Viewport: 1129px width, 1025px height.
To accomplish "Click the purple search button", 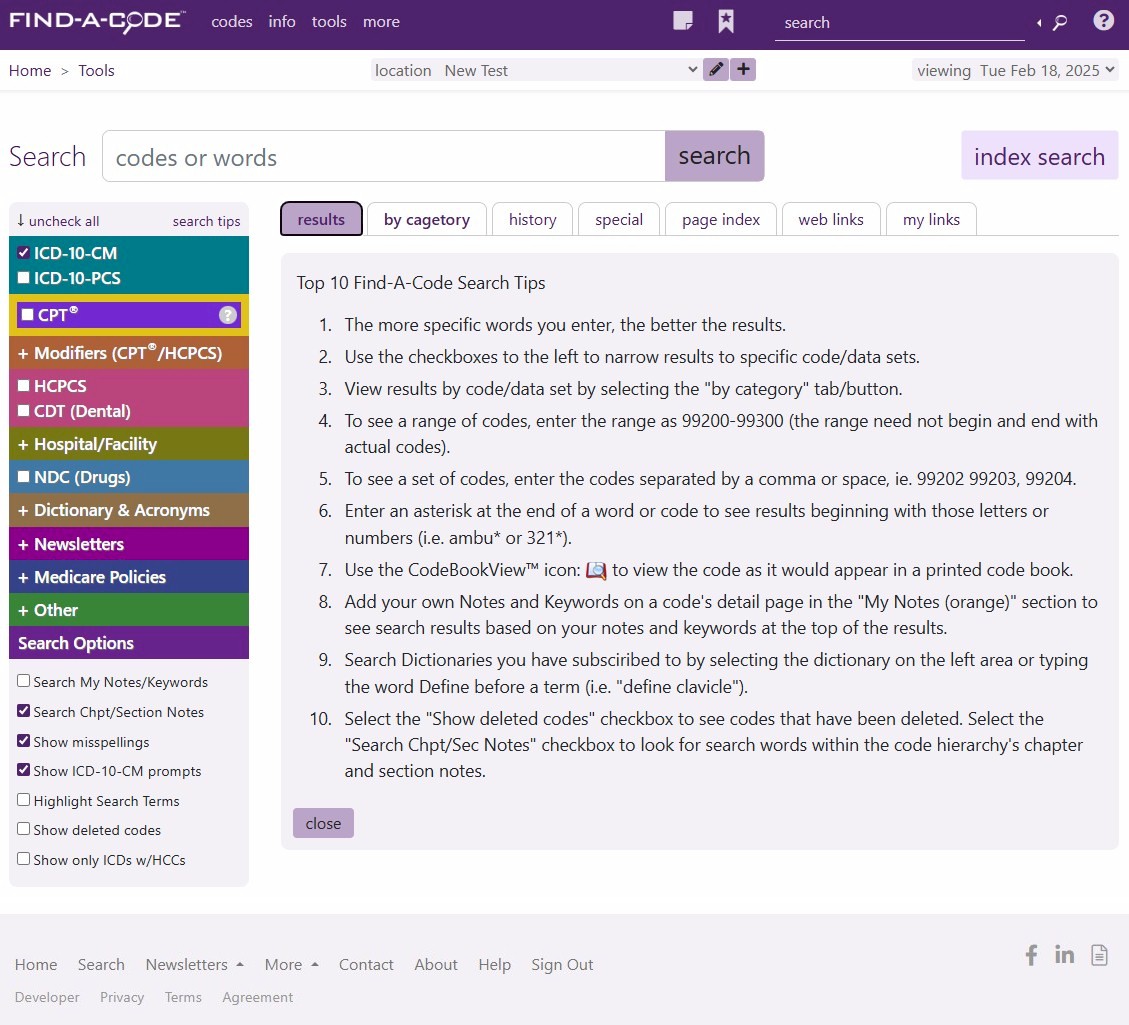I will pyautogui.click(x=714, y=155).
